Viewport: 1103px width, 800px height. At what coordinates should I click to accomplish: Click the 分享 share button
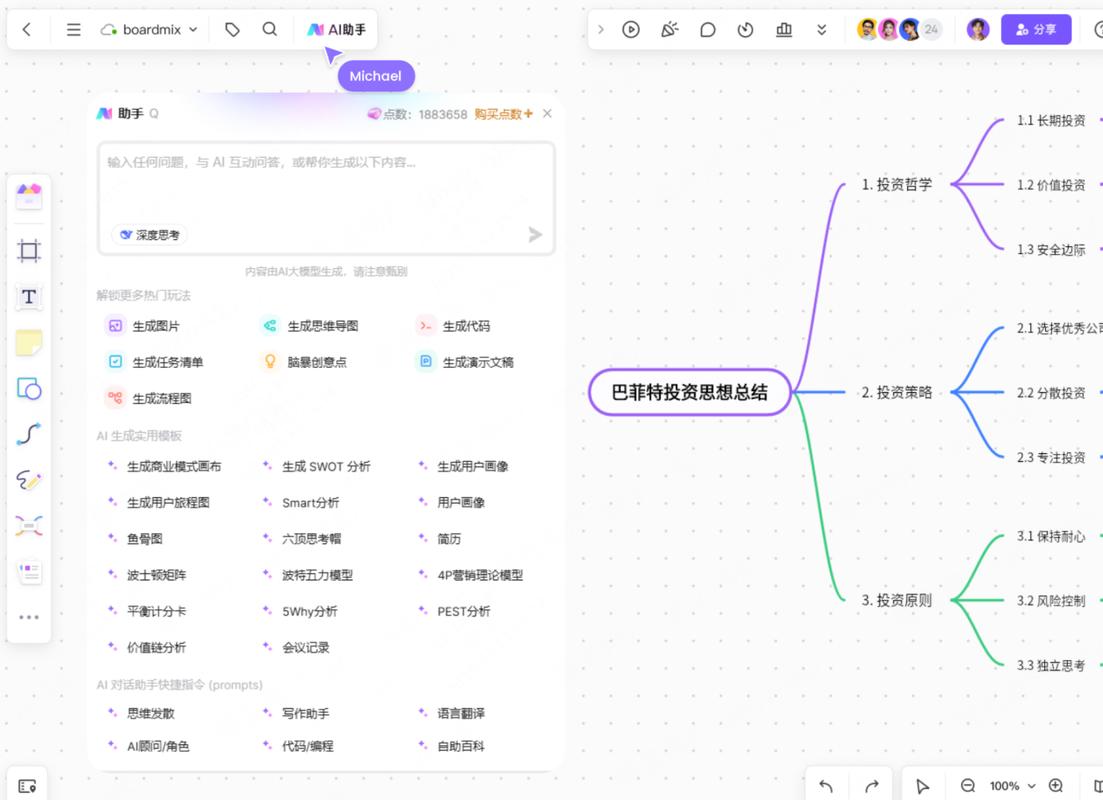pos(1036,30)
